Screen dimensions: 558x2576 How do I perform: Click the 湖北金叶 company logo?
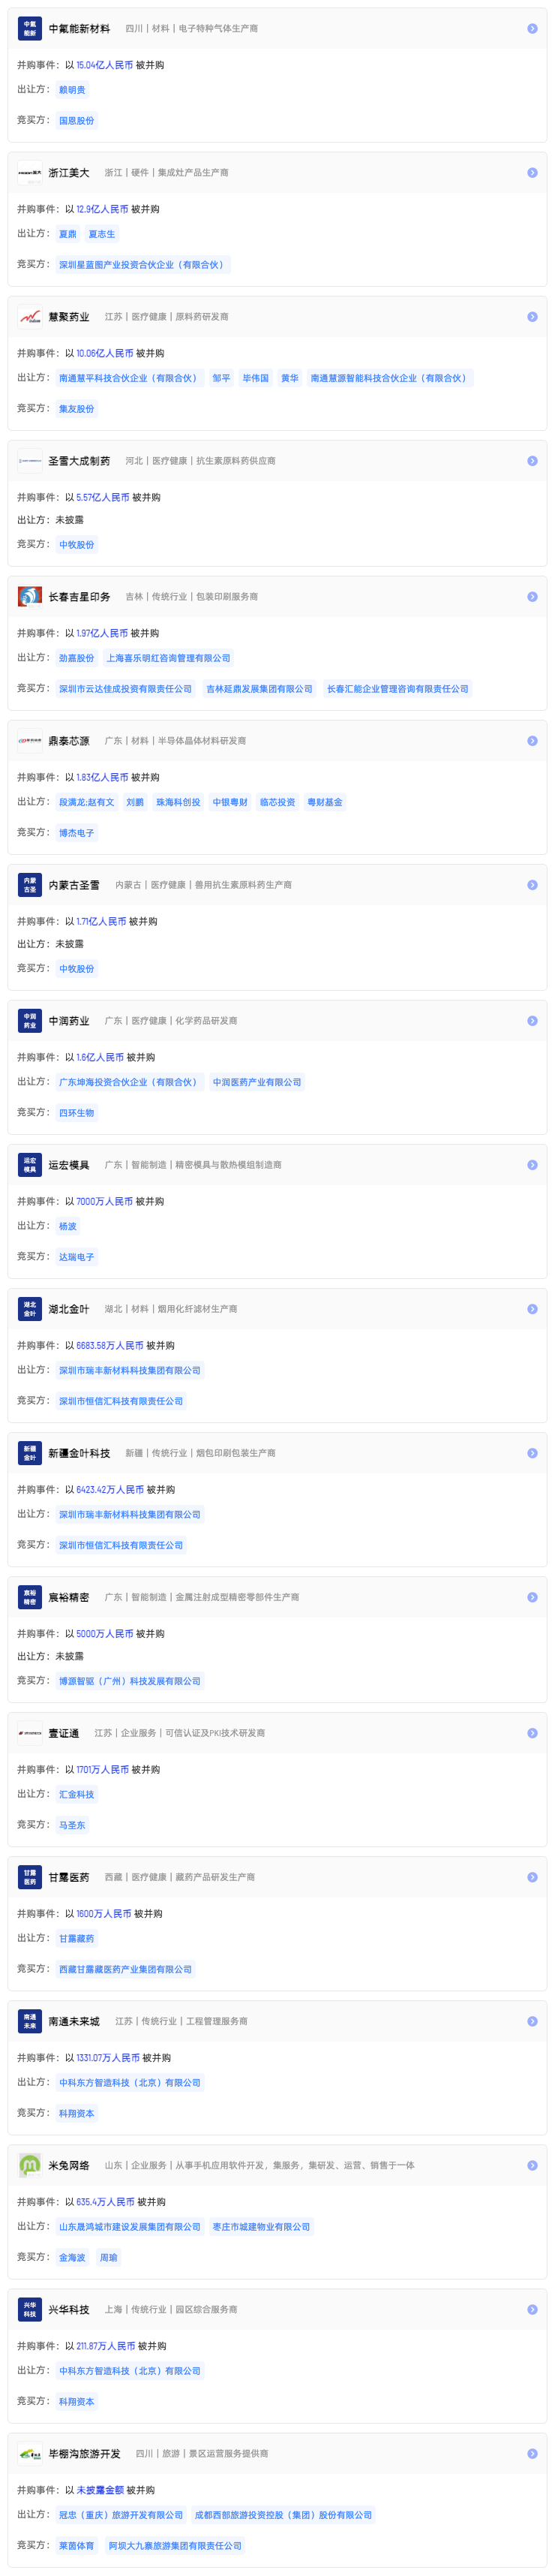tap(30, 1309)
